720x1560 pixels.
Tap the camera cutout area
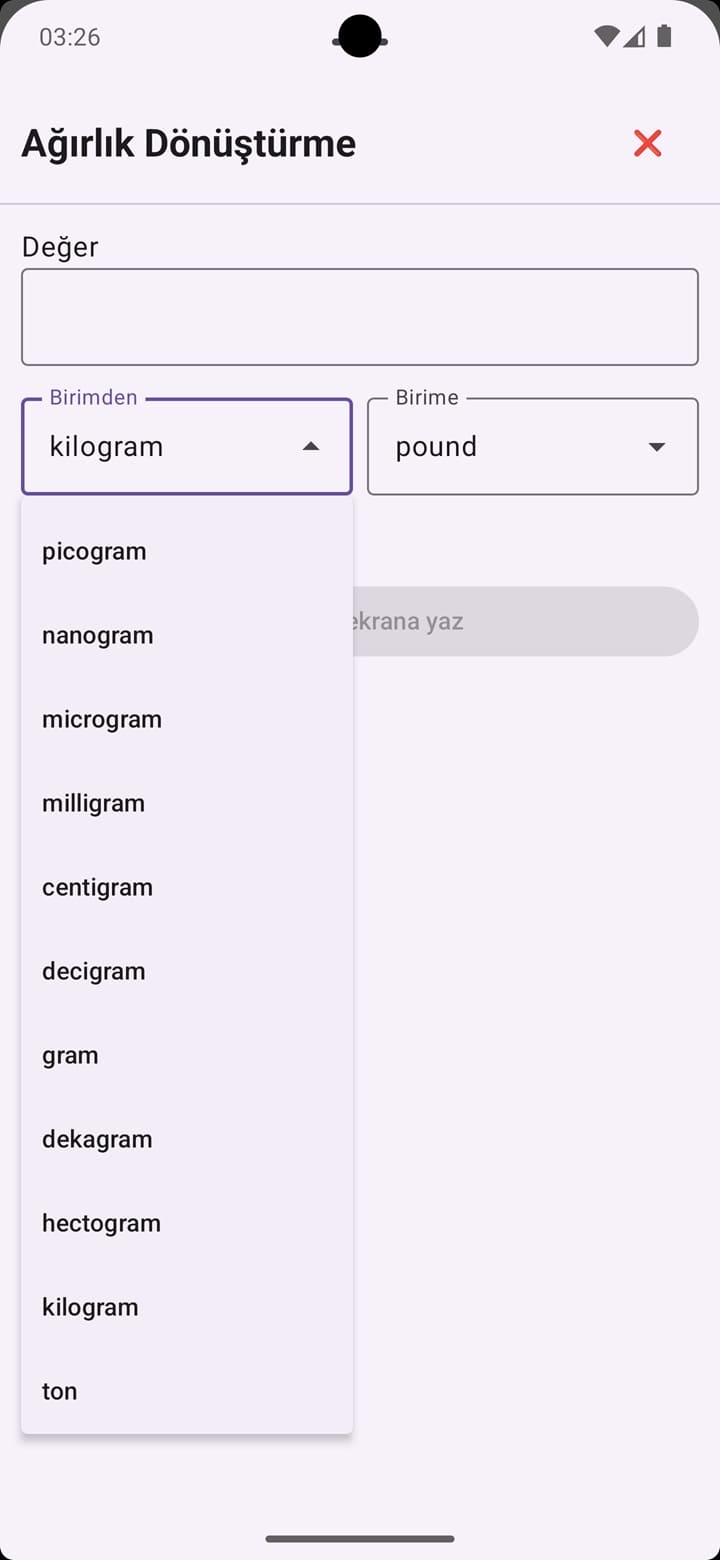pos(360,37)
